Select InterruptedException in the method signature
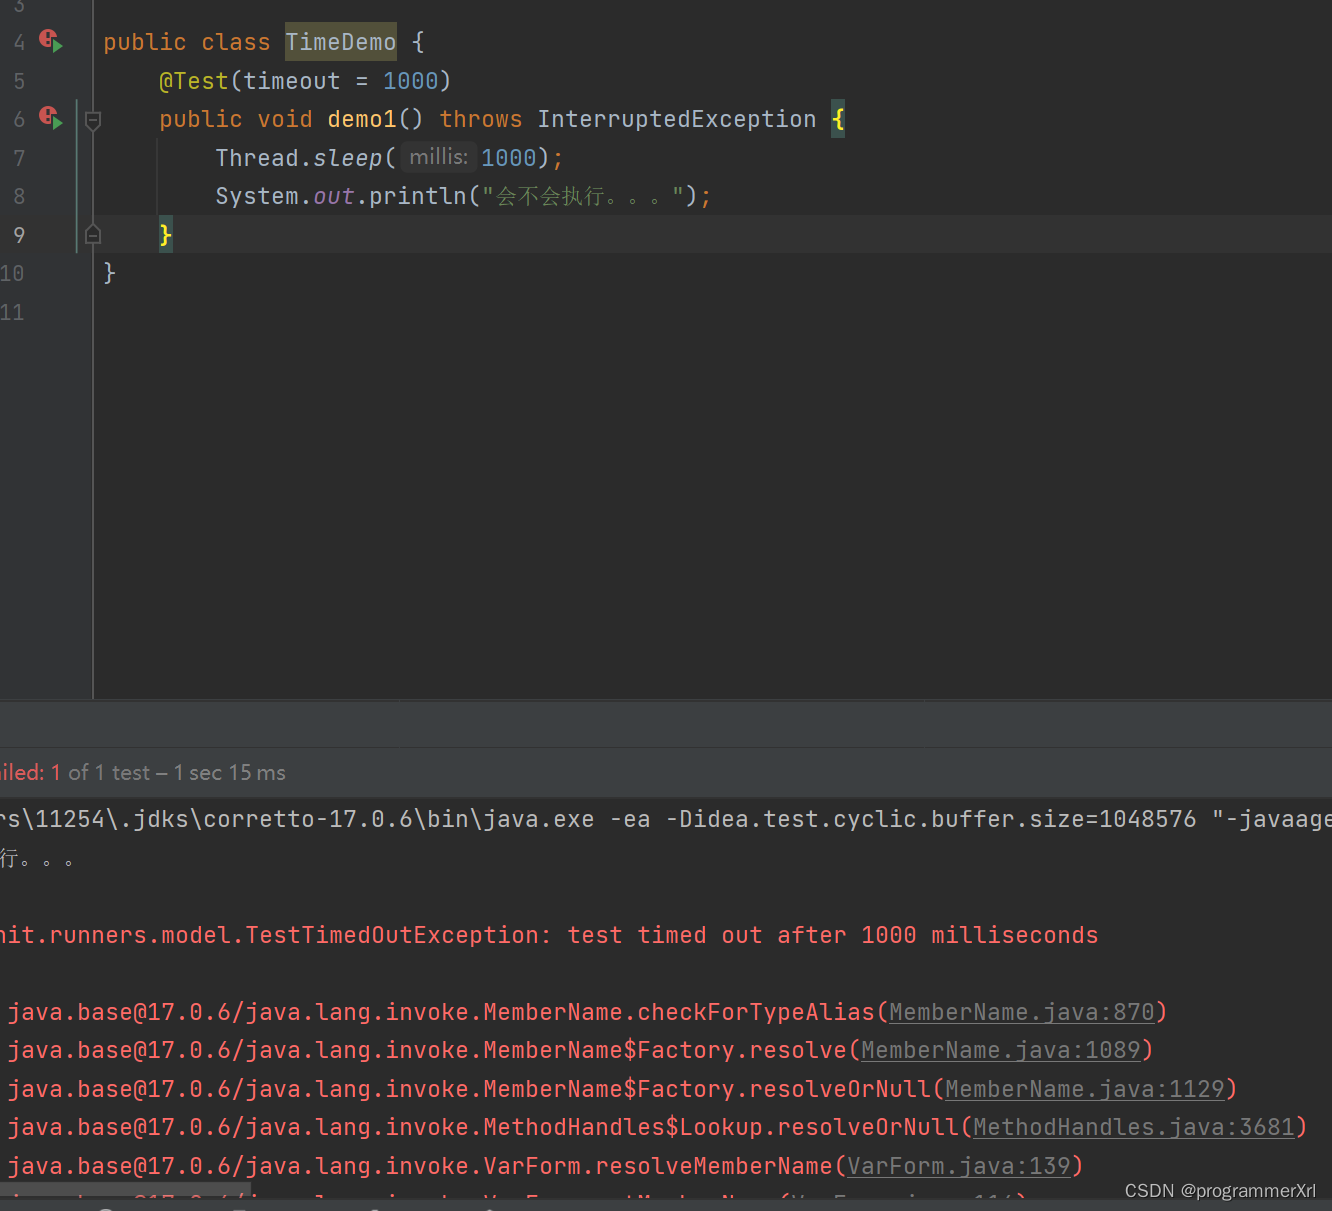The image size is (1332, 1211). (677, 119)
